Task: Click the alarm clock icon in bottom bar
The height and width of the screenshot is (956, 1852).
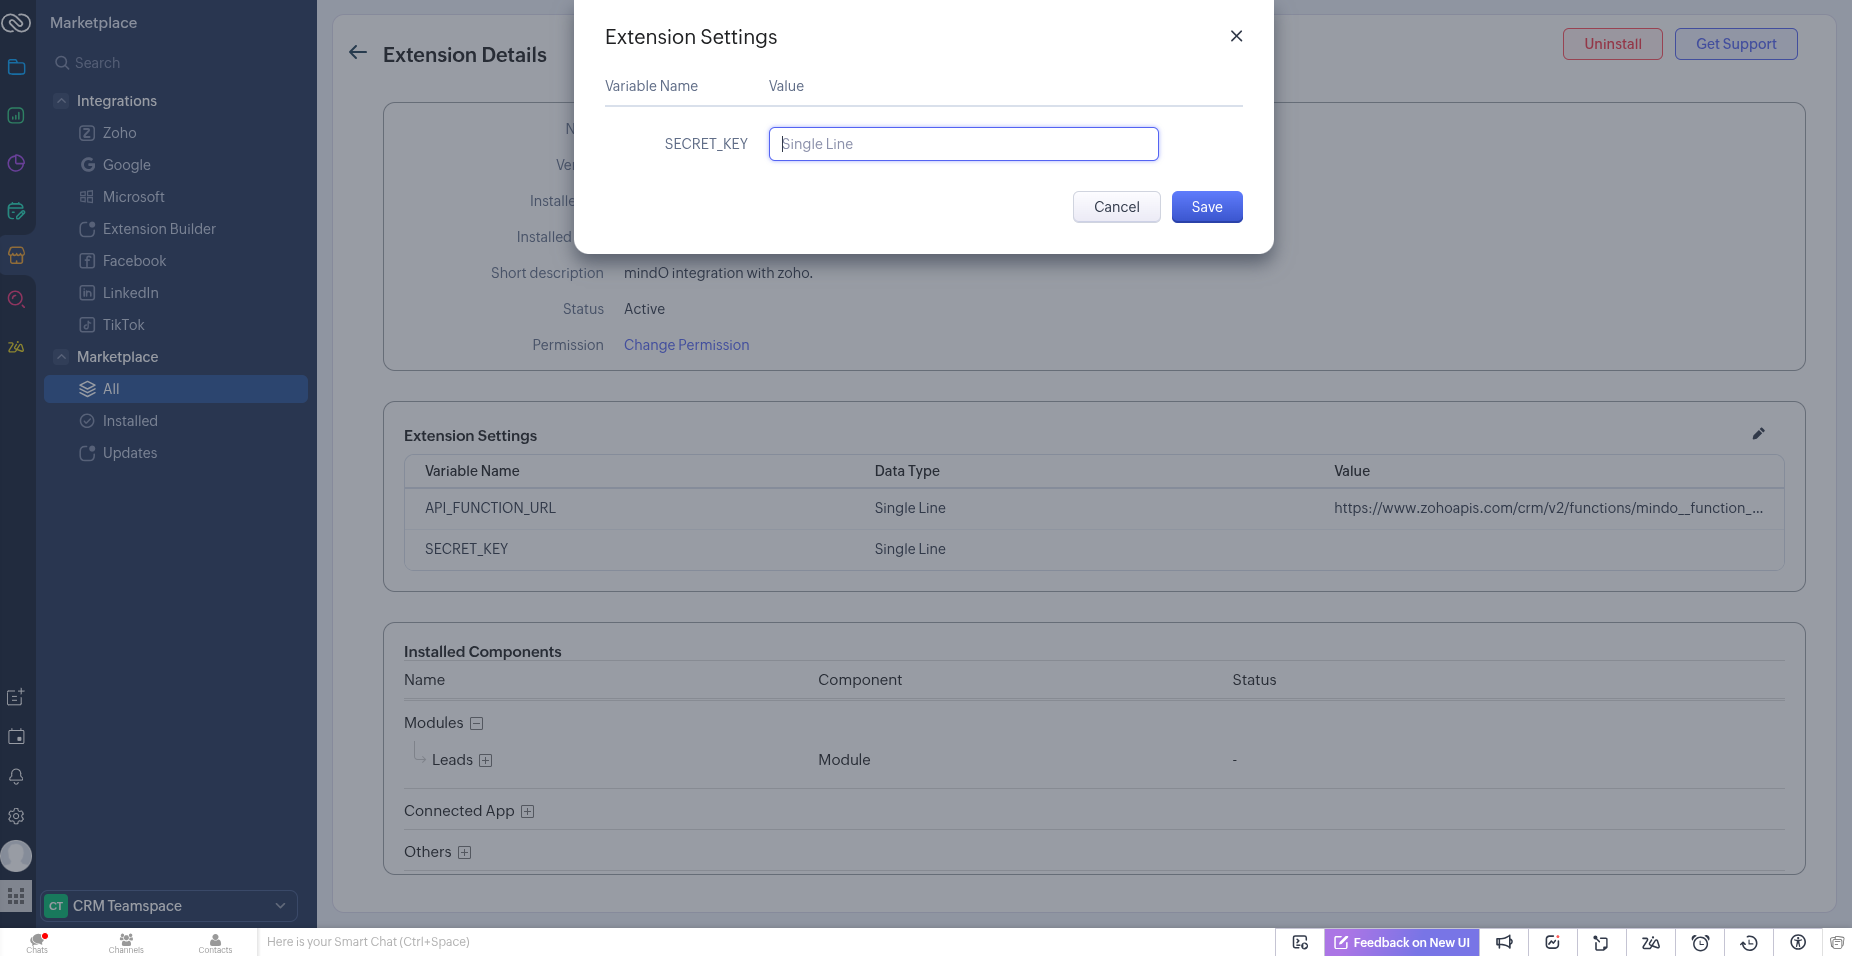Action: pyautogui.click(x=1700, y=942)
